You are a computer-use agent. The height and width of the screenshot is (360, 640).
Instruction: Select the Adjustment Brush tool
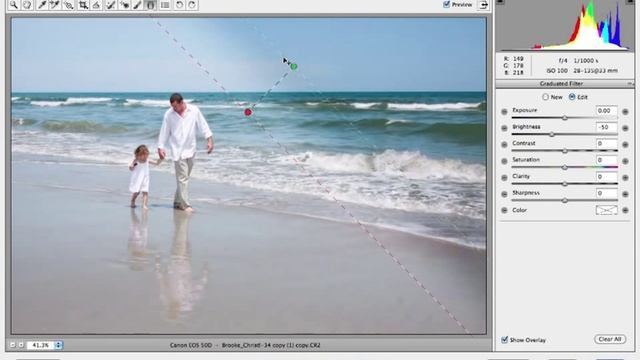(x=138, y=5)
